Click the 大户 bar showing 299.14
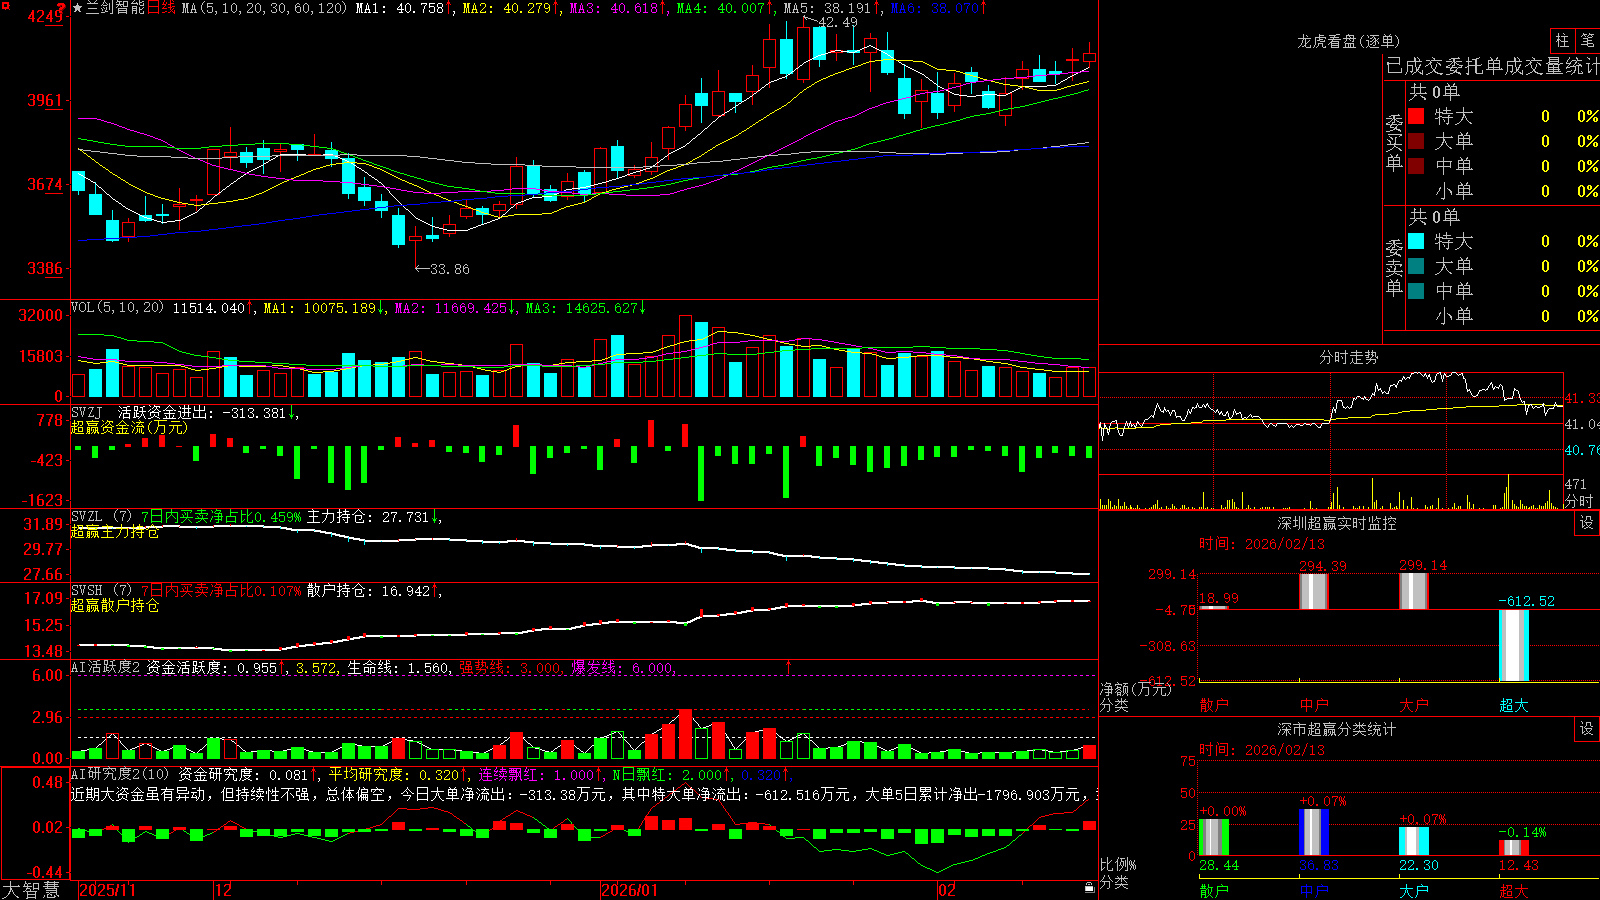 pyautogui.click(x=1414, y=591)
